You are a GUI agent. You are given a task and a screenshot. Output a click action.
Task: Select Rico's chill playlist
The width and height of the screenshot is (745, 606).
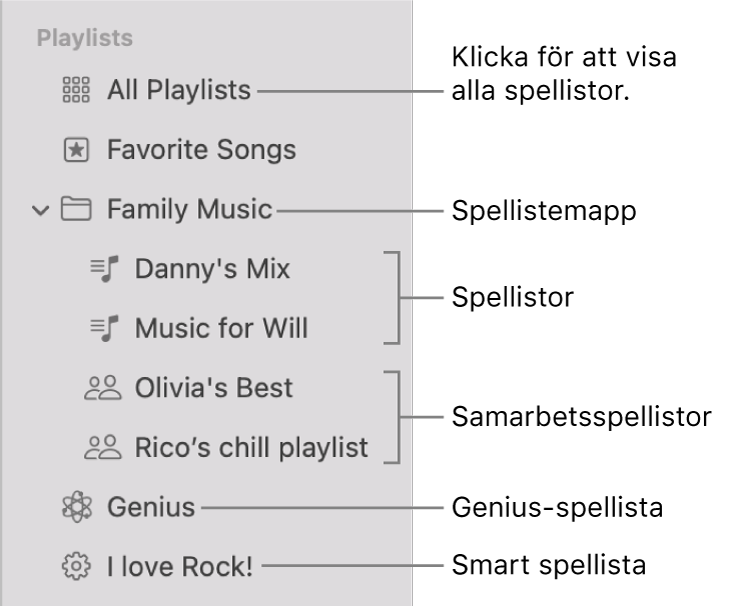coord(251,447)
